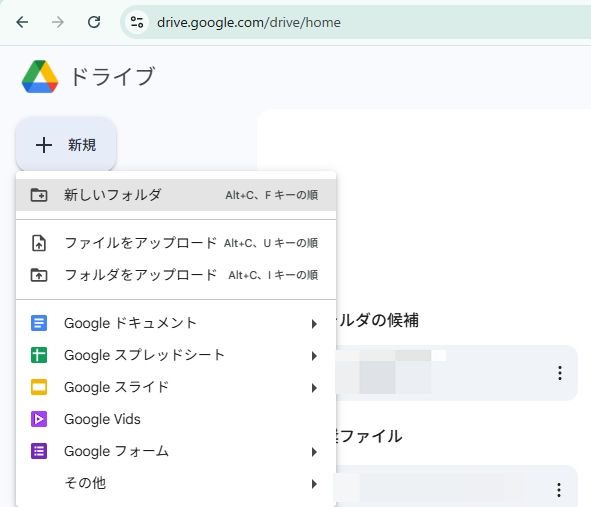The image size is (591, 507).
Task: Select 新しいフォルダ menu entry
Action: [x=176, y=195]
